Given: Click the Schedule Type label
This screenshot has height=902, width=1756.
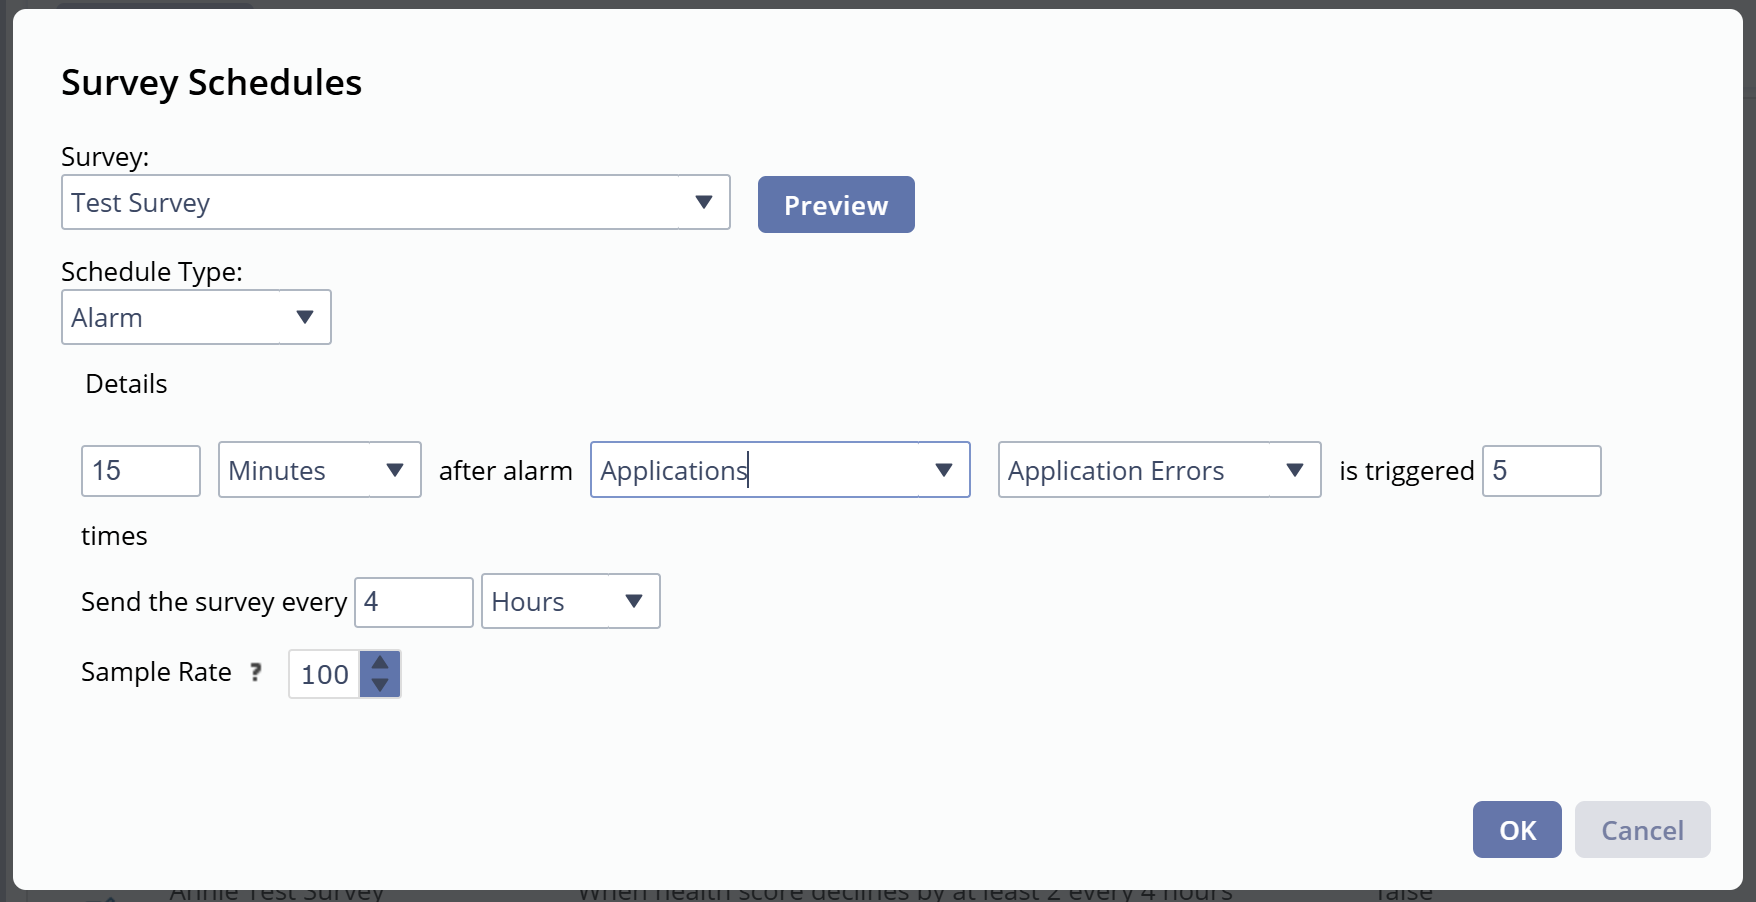Looking at the screenshot, I should point(152,272).
